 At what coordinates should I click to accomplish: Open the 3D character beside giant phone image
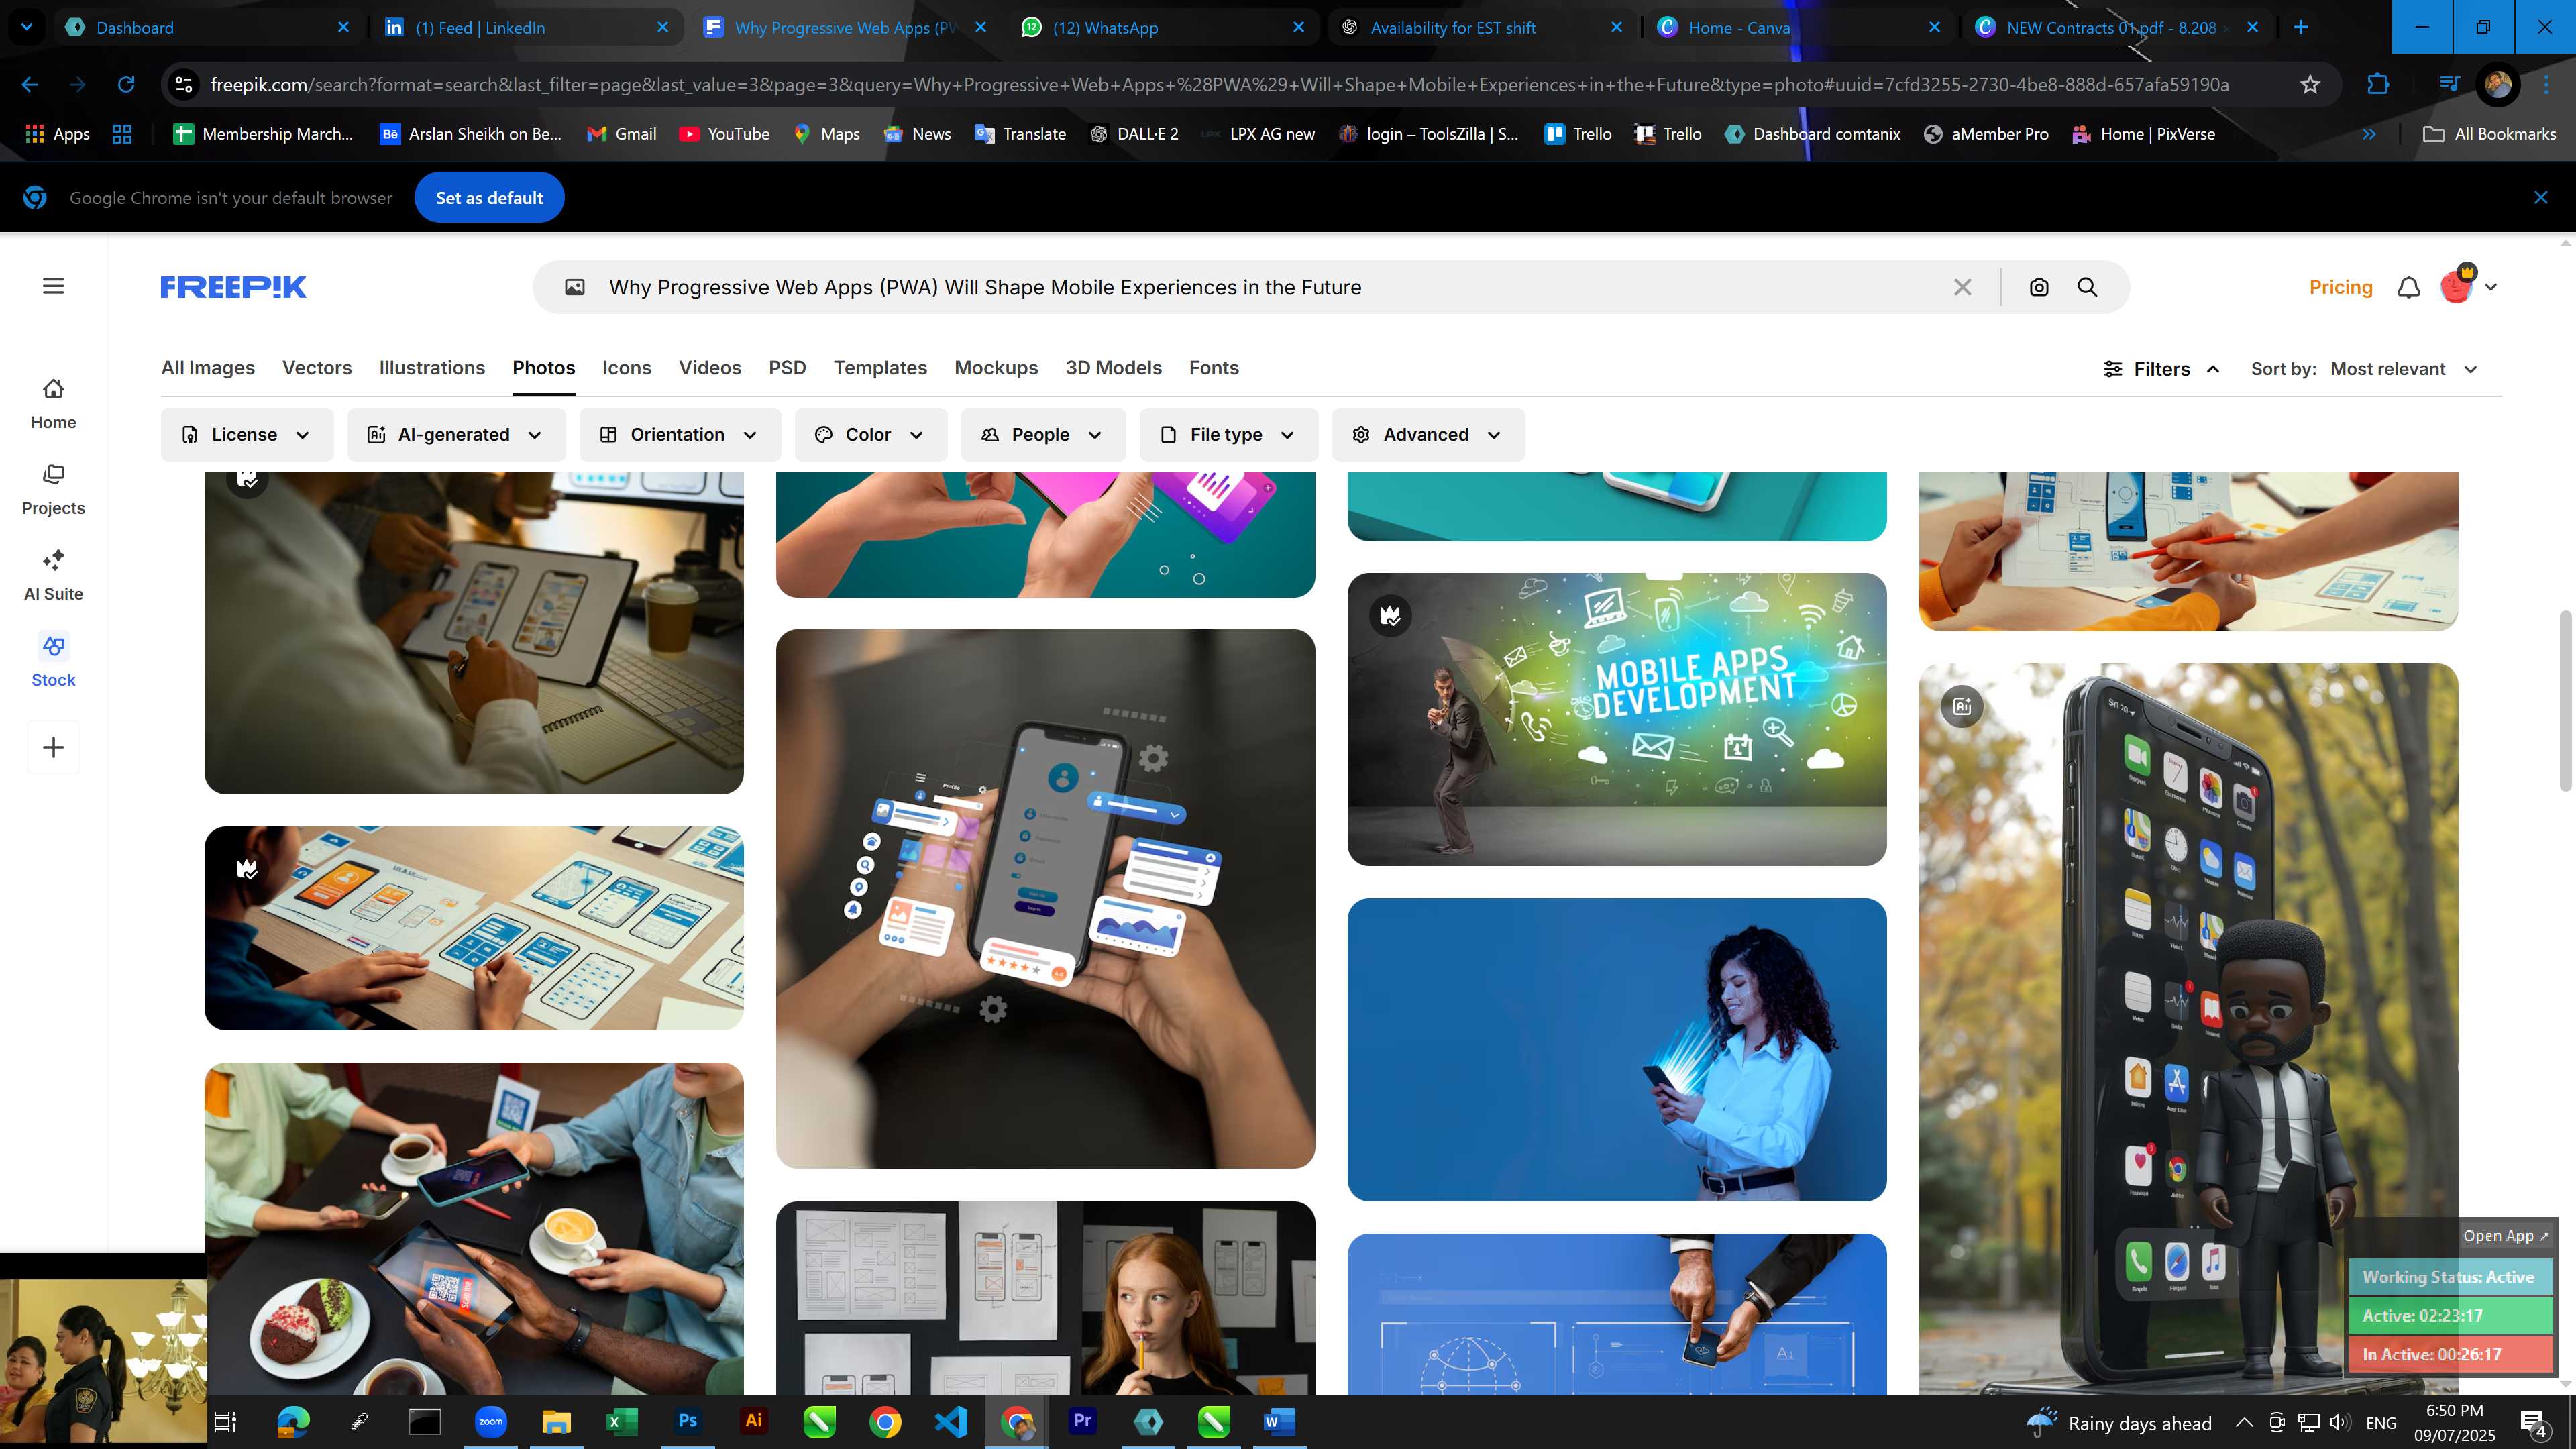point(2188,1028)
